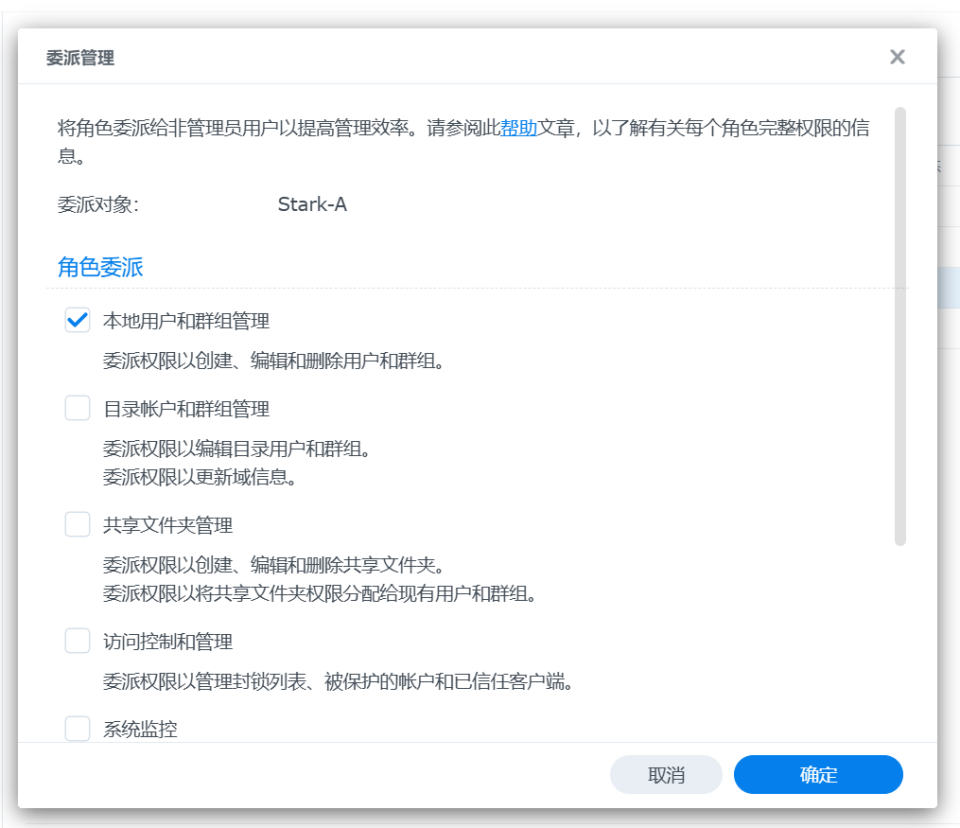Check the 访问控制和管理 checkbox
This screenshot has height=828, width=960.
point(77,641)
